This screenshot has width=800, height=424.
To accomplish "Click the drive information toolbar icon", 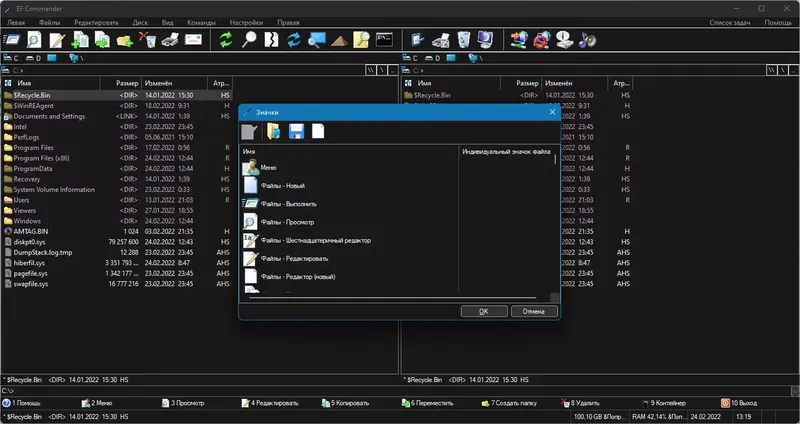I will click(564, 40).
